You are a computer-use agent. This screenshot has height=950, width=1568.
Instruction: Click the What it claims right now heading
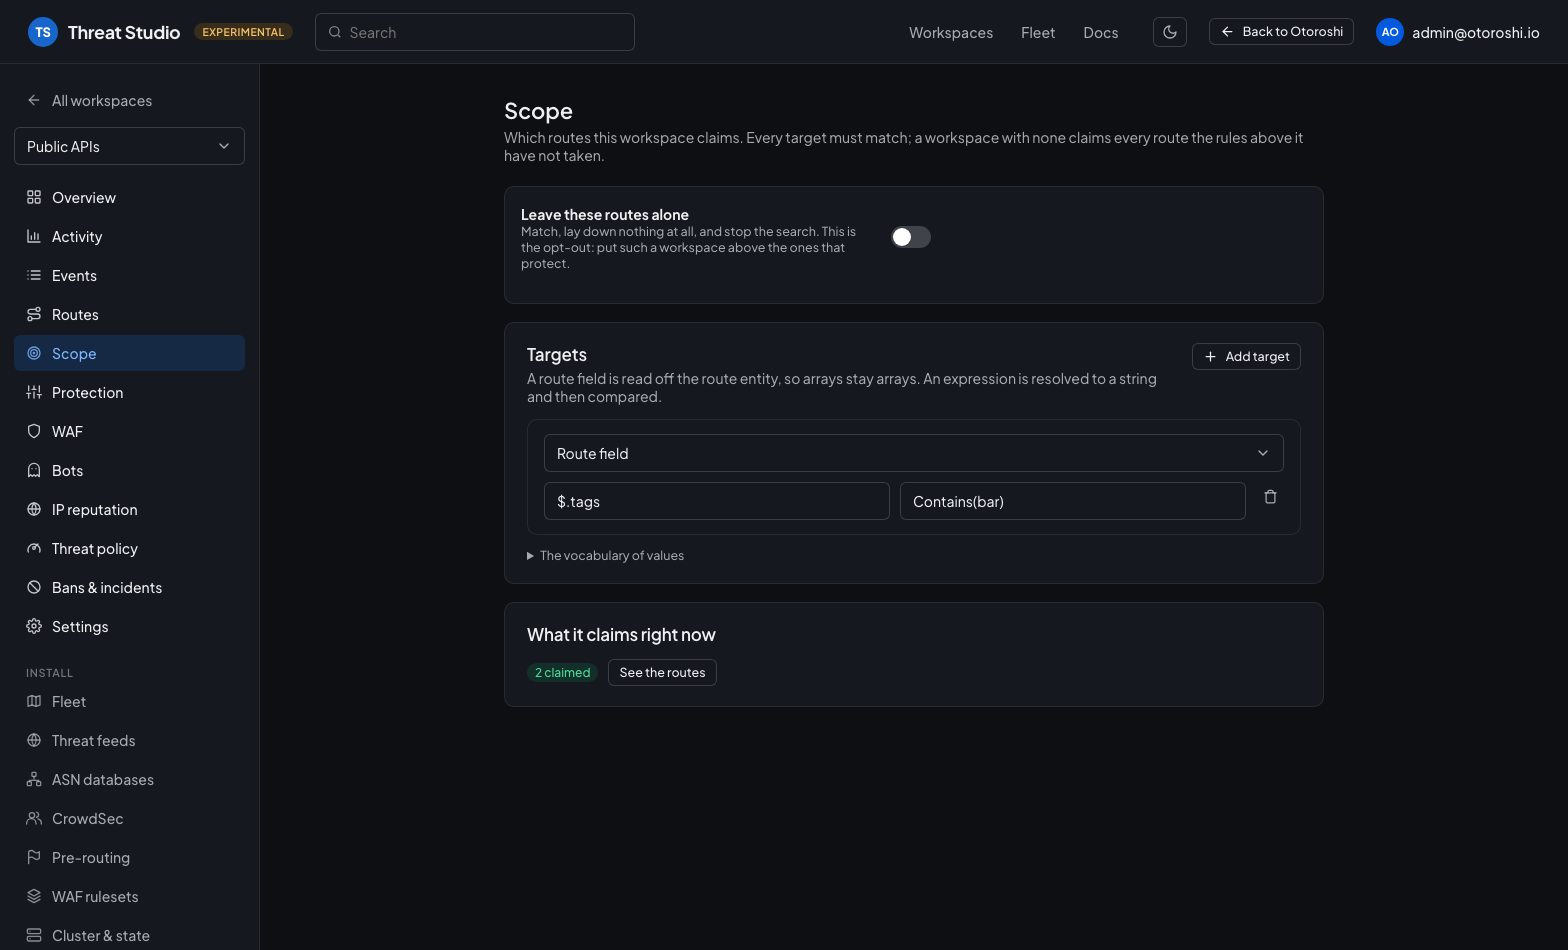(621, 634)
